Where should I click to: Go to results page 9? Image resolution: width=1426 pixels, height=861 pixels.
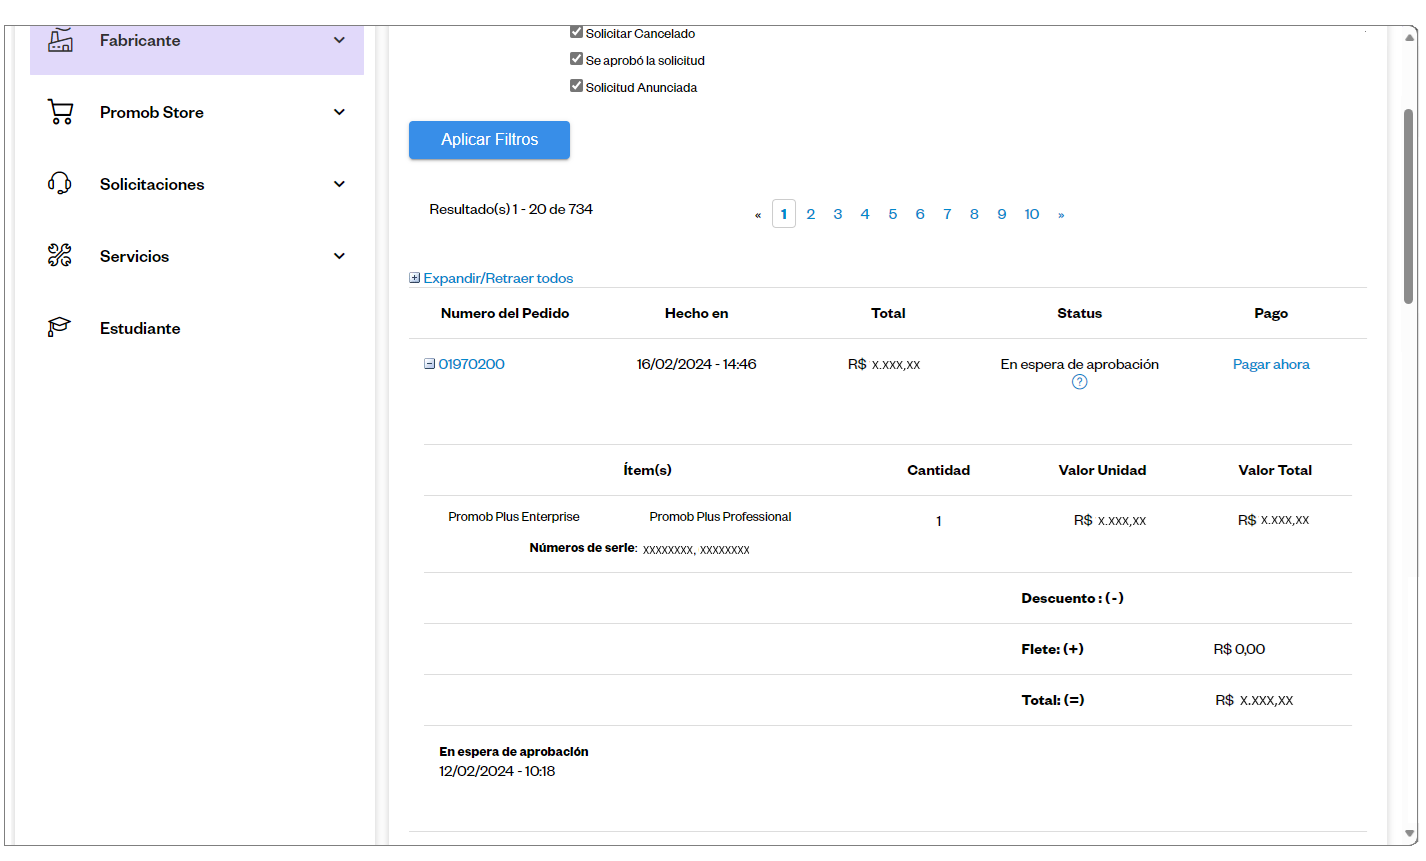pyautogui.click(x=1002, y=214)
